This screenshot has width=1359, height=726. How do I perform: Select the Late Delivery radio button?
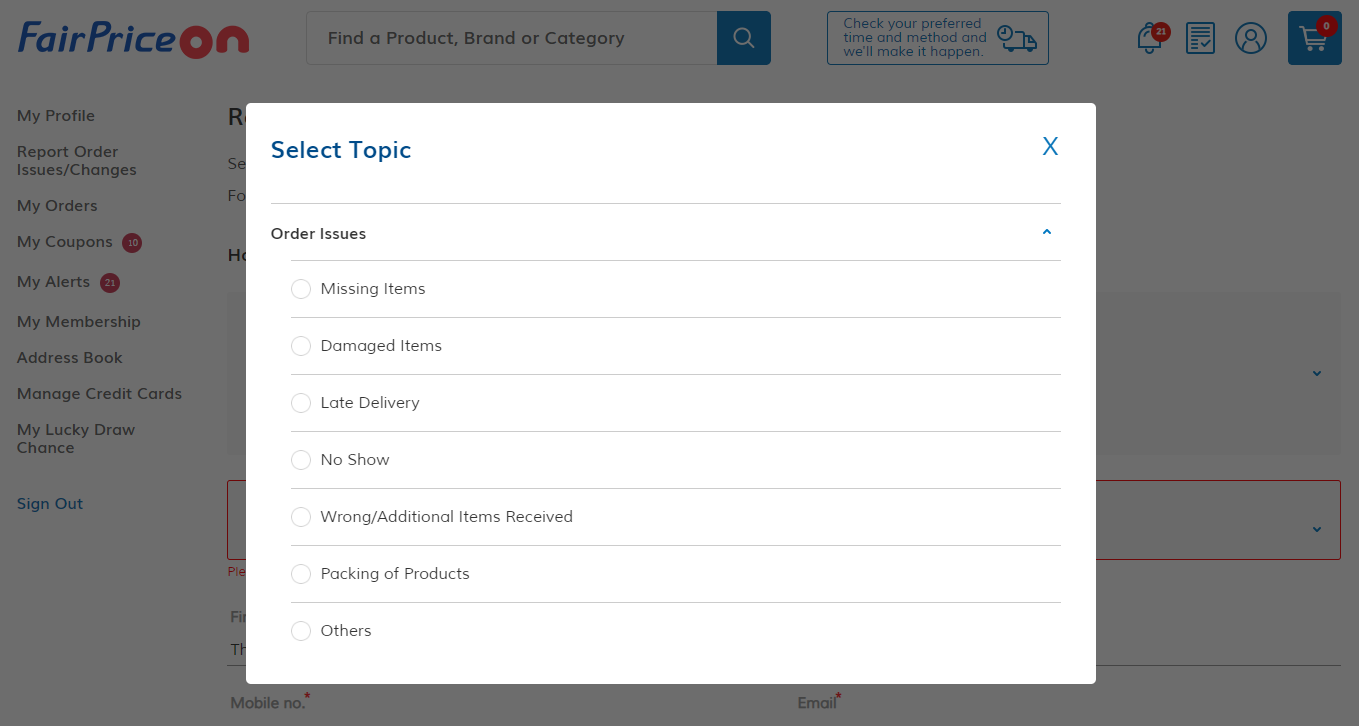pos(301,403)
